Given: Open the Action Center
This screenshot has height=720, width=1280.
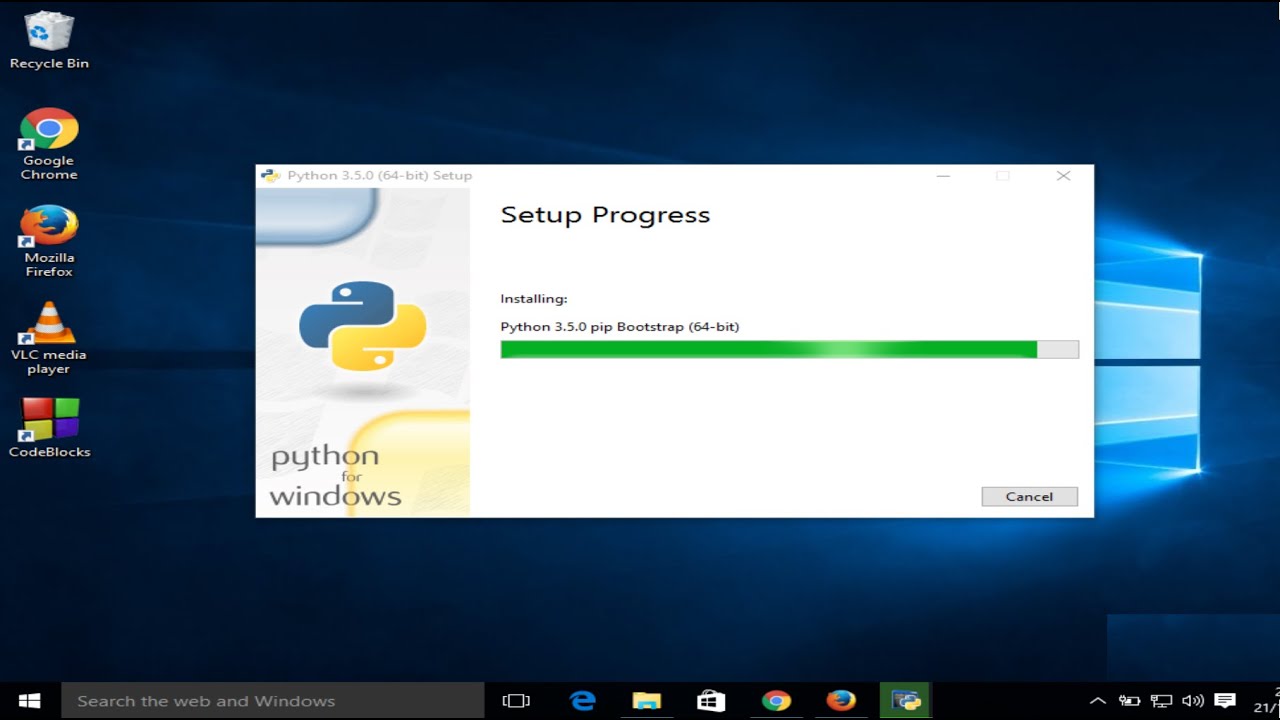Looking at the screenshot, I should pyautogui.click(x=1225, y=700).
